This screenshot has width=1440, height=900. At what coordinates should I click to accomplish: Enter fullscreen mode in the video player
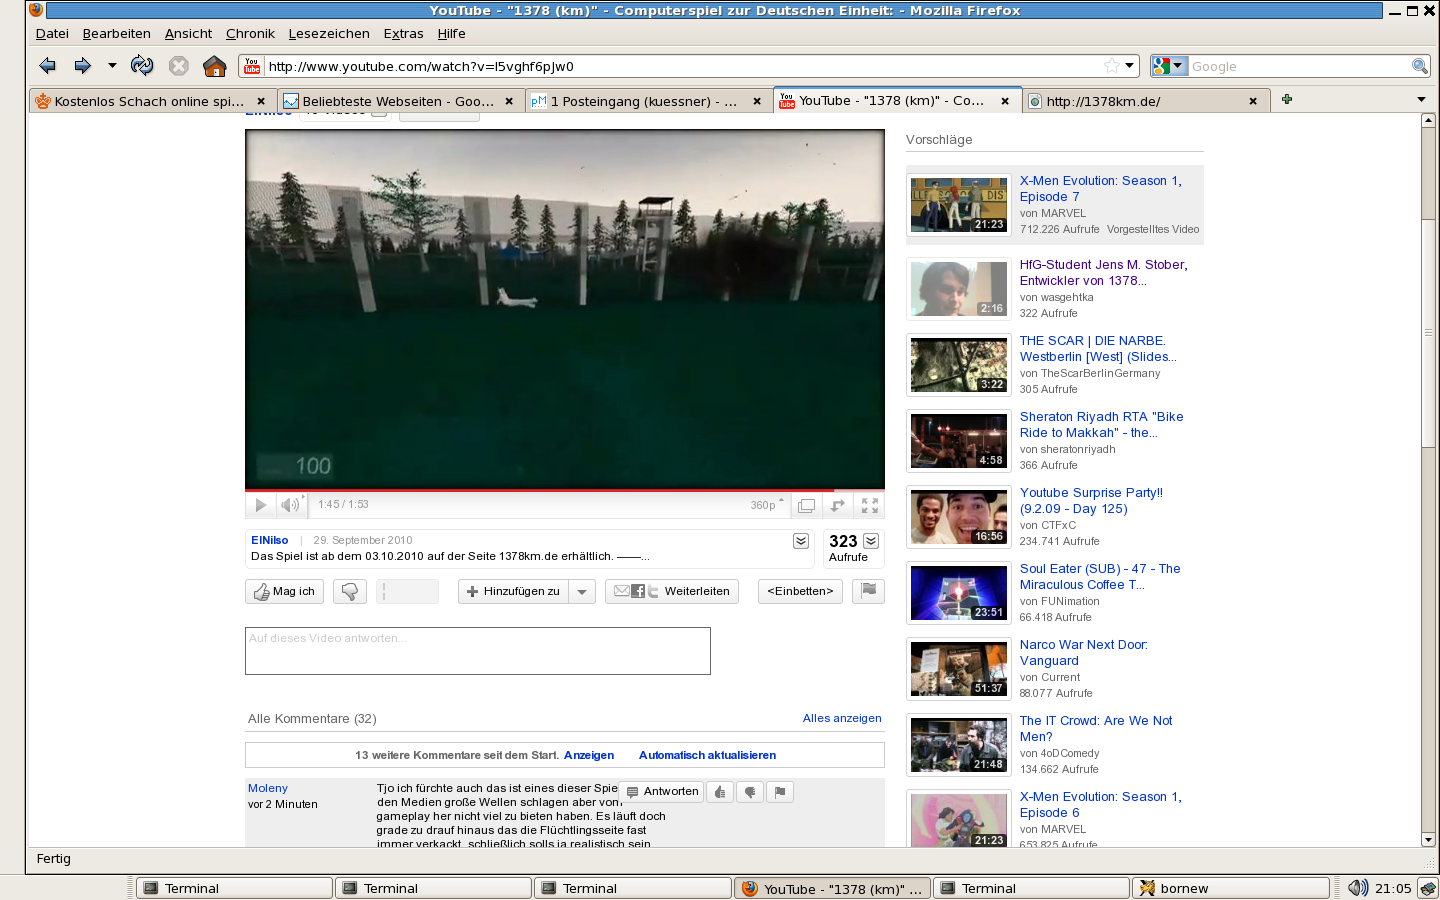coord(870,505)
